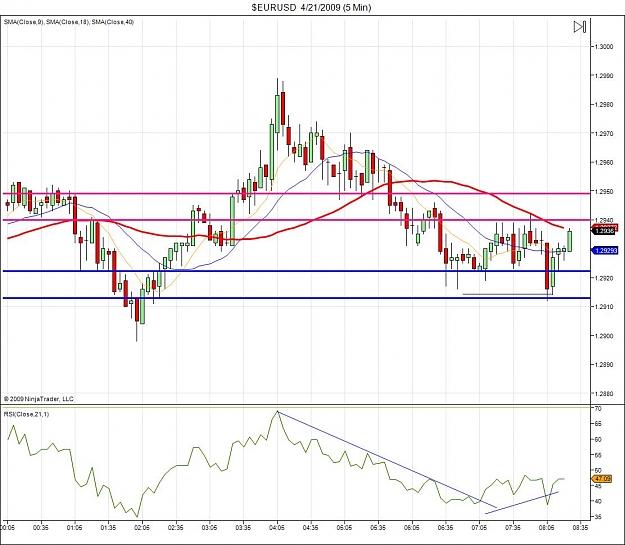
Task: Click the 1.2880 price axis label
Action: 603,394
